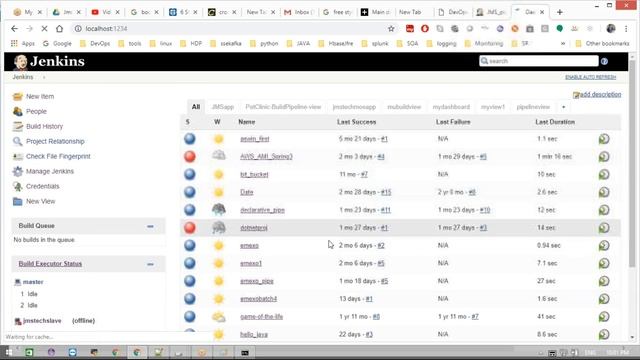Image resolution: width=640 pixels, height=360 pixels.
Task: Open Build Executor Status link
Action: (50, 264)
